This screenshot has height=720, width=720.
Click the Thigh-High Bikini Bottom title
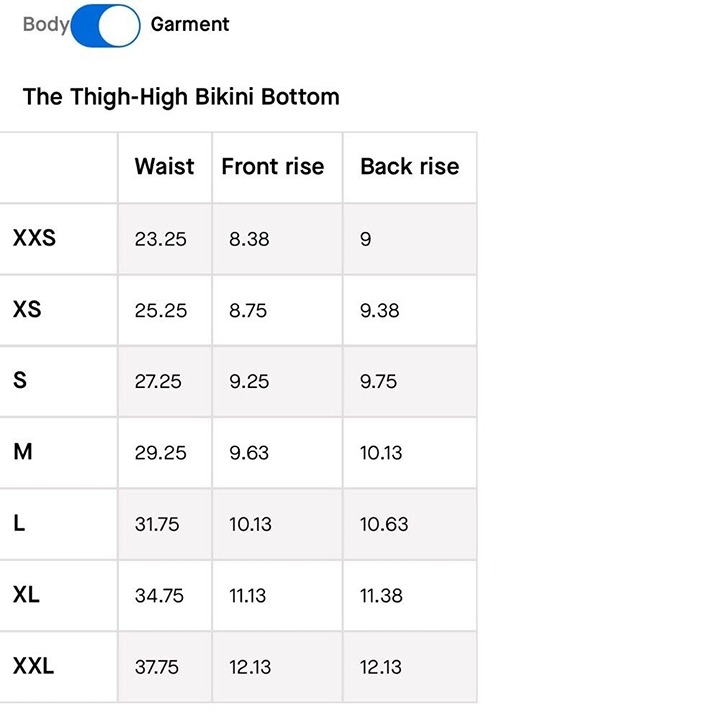tap(181, 97)
